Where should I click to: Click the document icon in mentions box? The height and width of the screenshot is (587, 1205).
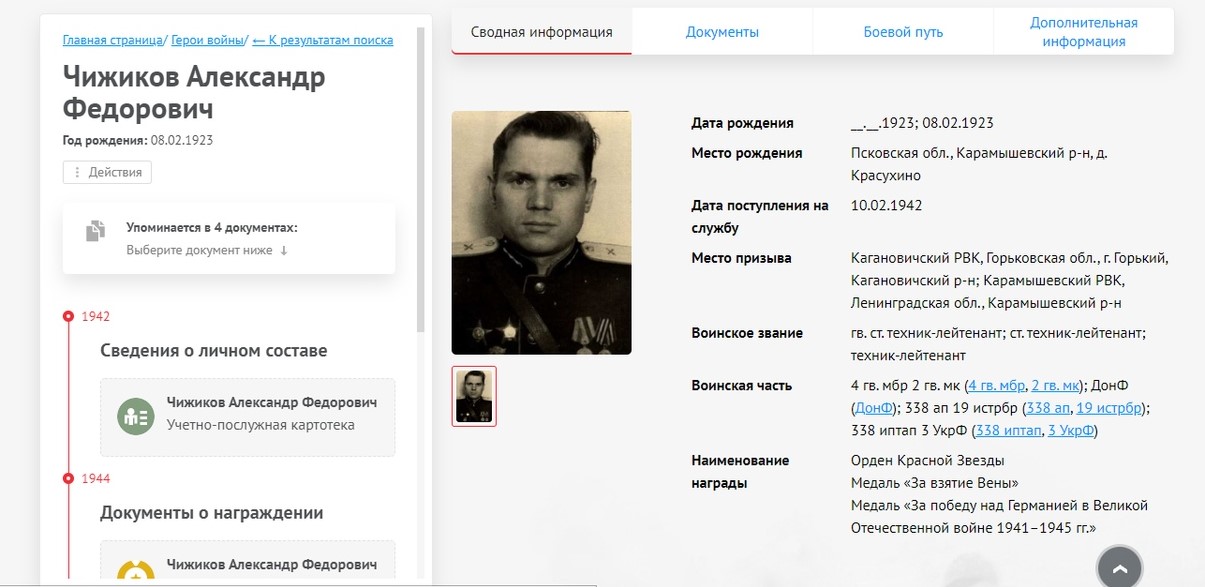click(x=95, y=231)
